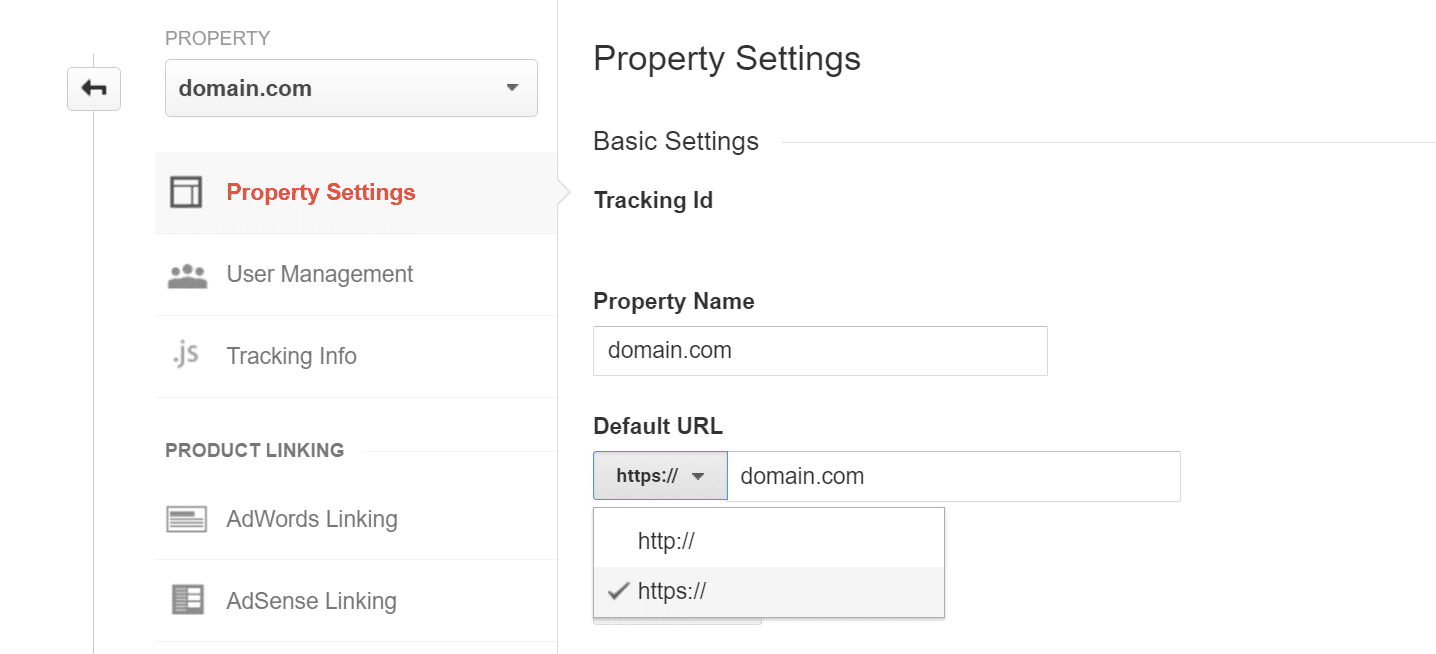Select the Property Settings panel icon

tap(186, 191)
